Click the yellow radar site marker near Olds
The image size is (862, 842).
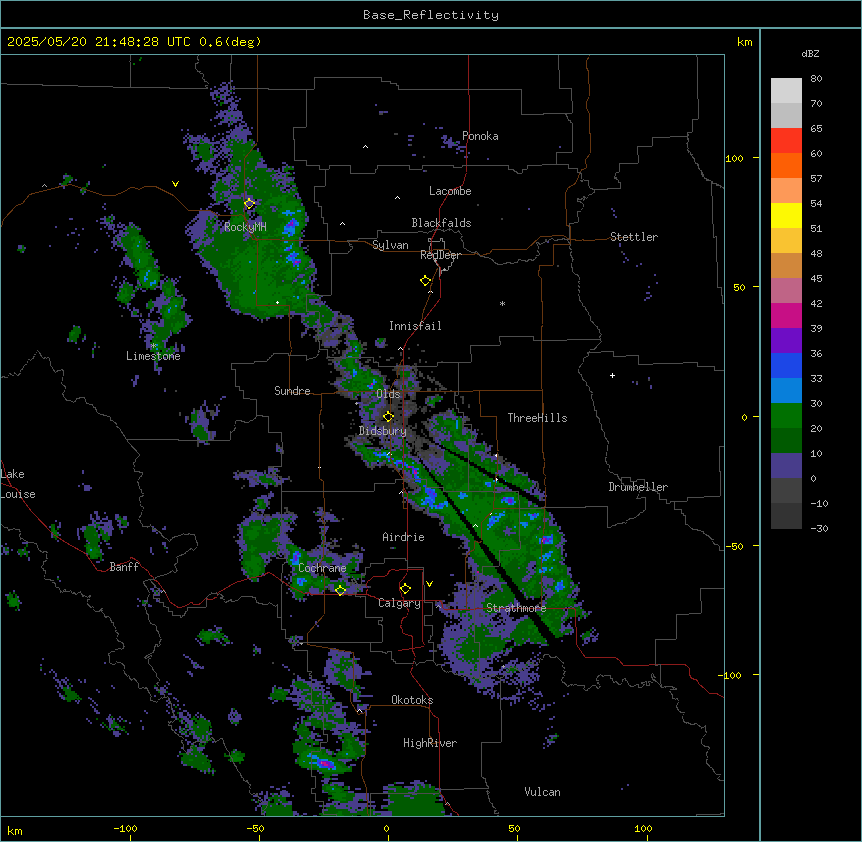pyautogui.click(x=389, y=417)
